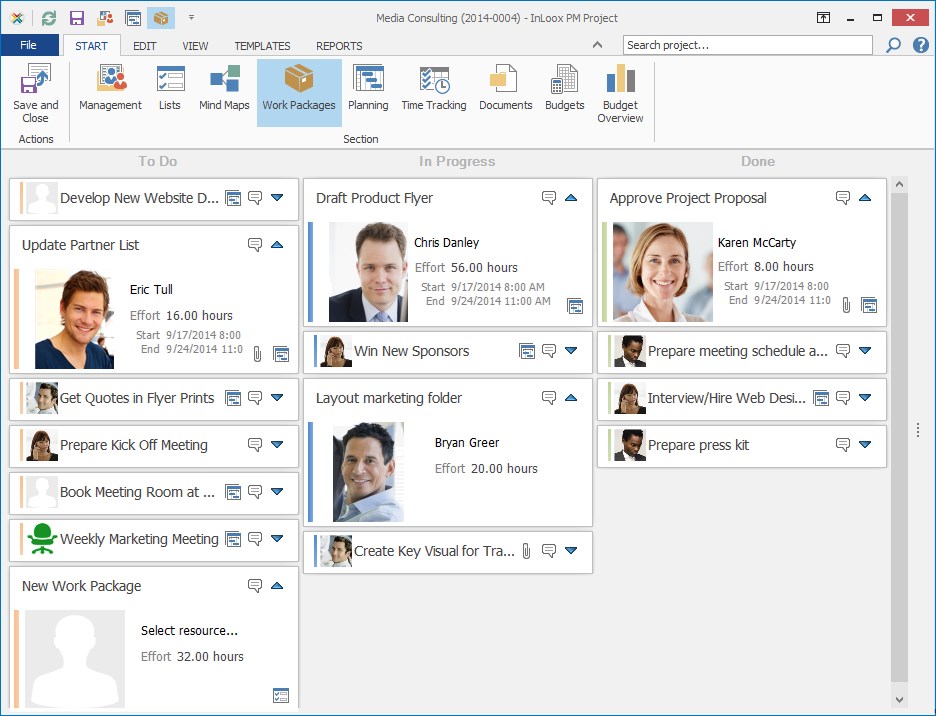Viewport: 936px width, 716px height.
Task: Click the work packages icon in quick access toolbar
Action: (x=161, y=18)
